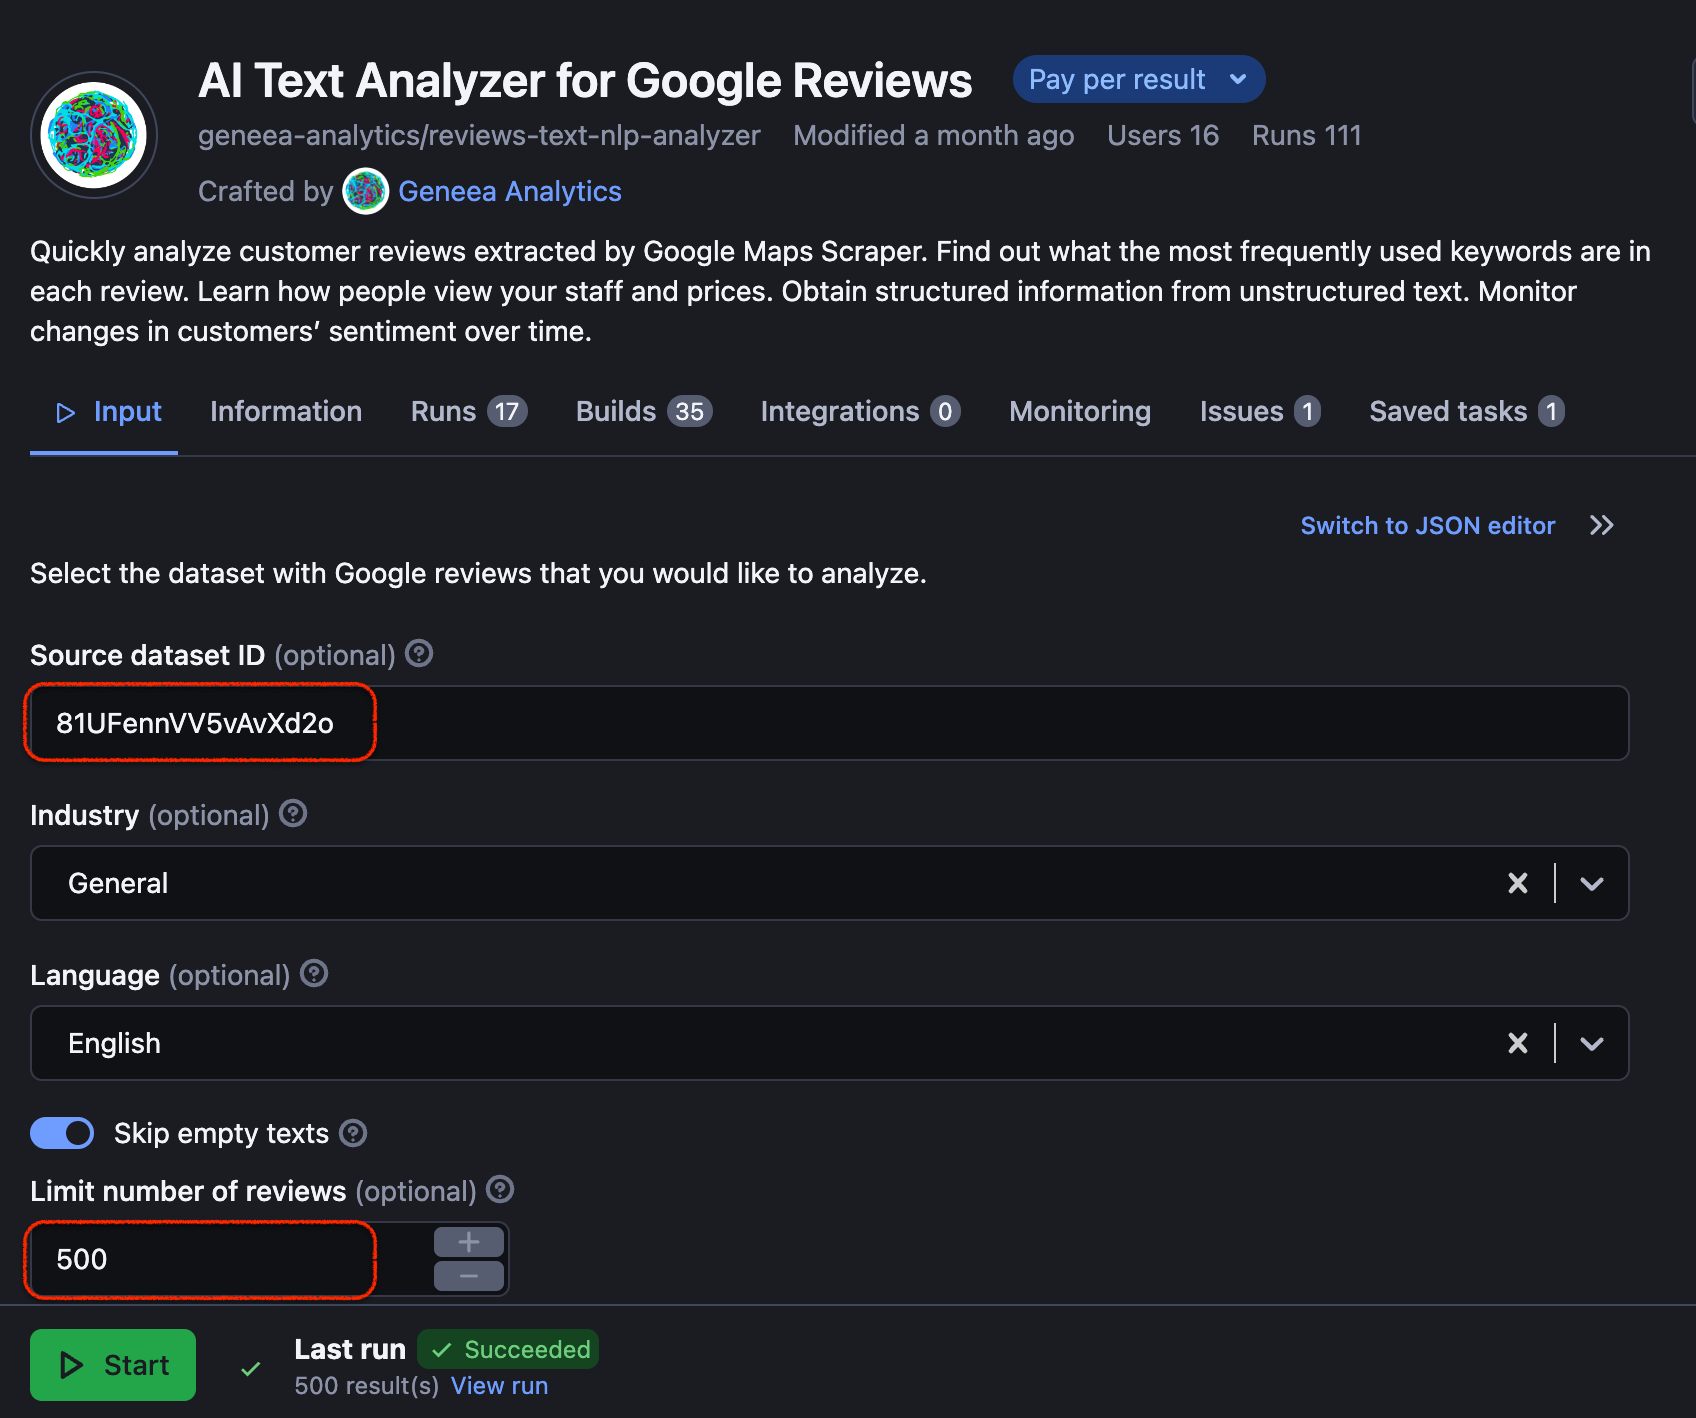Clear the English language selection

(1518, 1043)
